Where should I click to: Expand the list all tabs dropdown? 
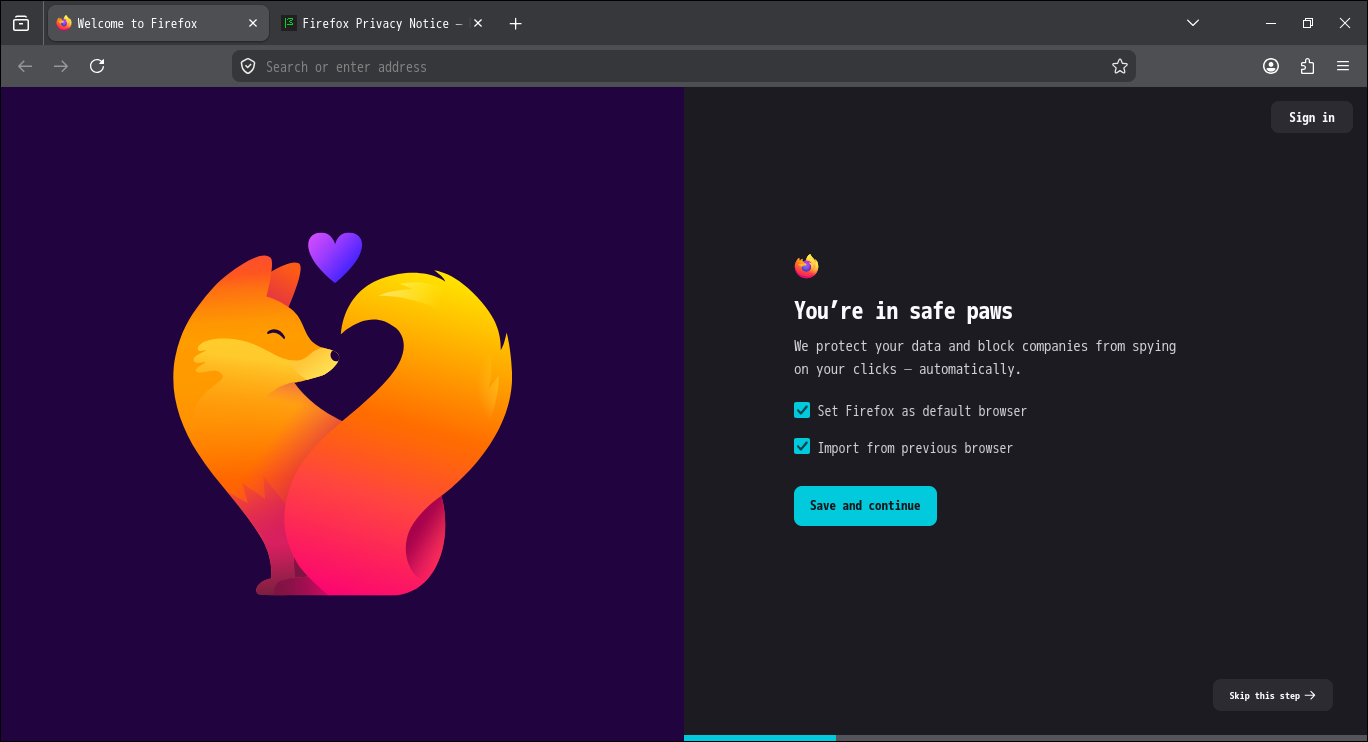pos(1193,23)
